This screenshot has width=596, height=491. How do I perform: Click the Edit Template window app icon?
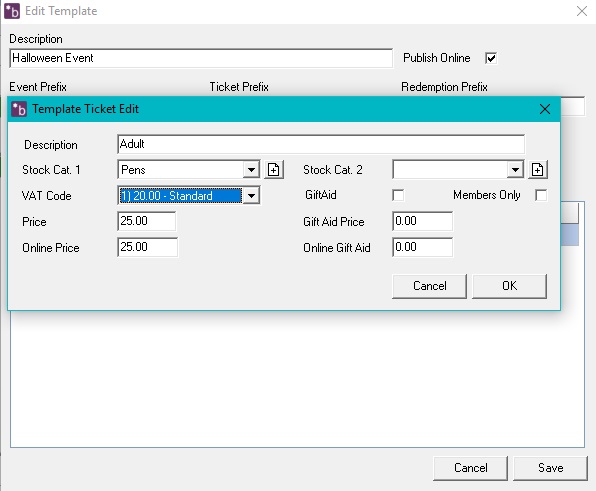click(x=12, y=11)
